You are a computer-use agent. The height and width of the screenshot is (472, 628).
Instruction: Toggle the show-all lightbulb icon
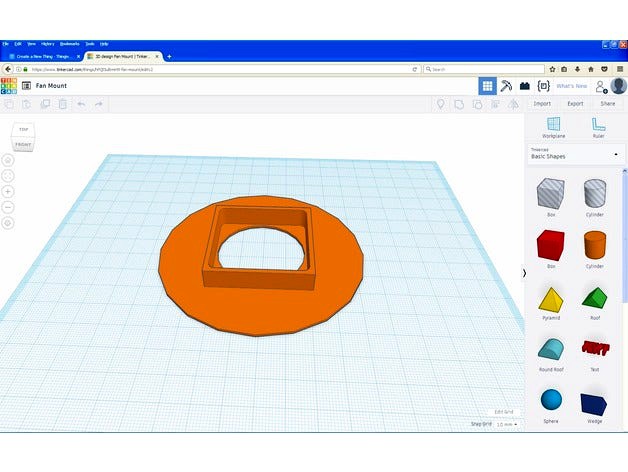click(440, 103)
